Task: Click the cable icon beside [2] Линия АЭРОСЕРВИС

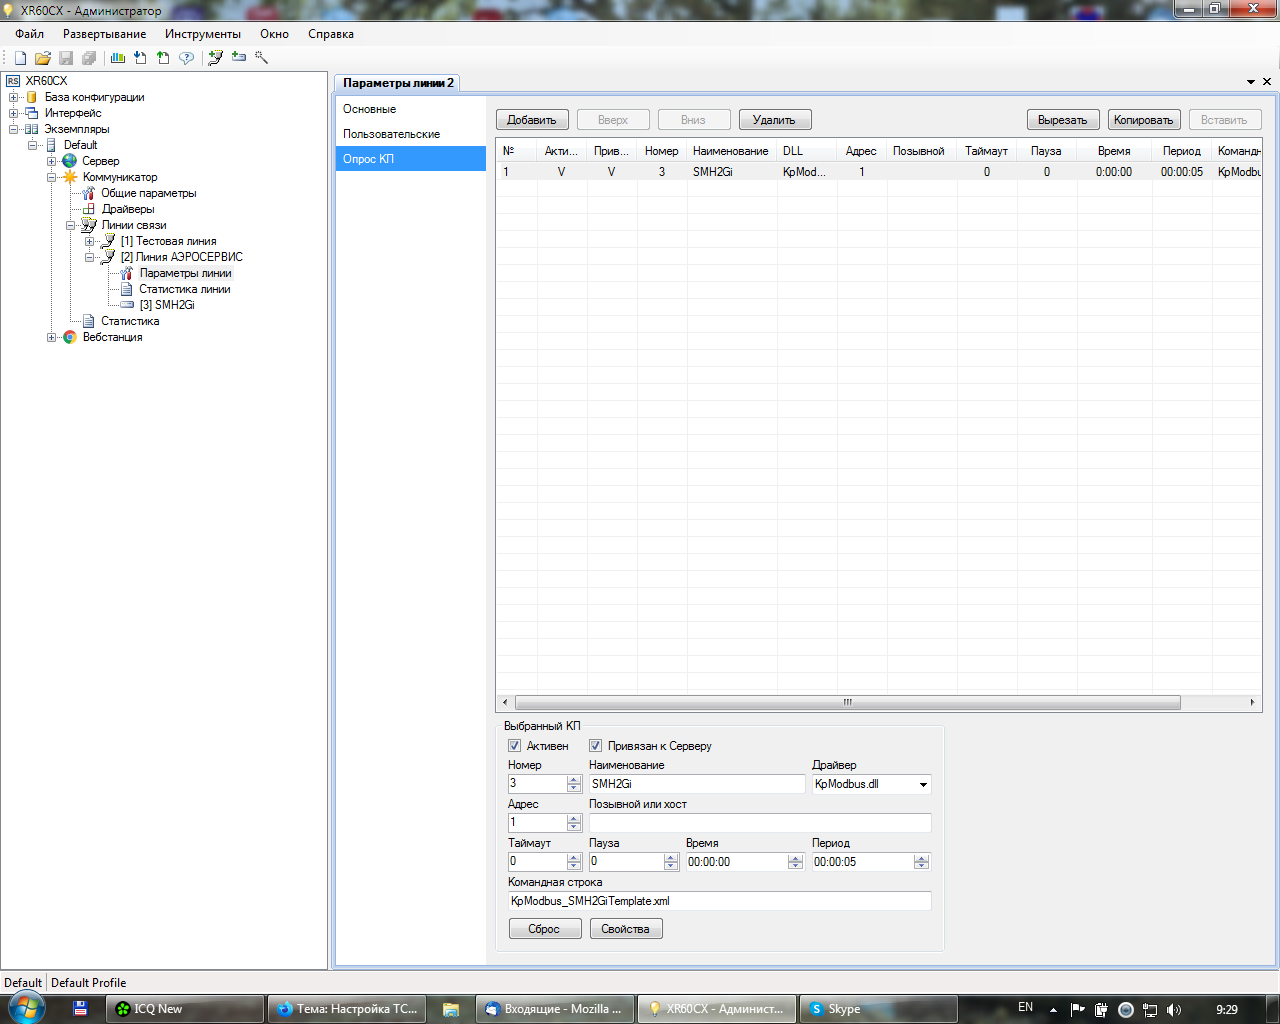Action: [108, 257]
